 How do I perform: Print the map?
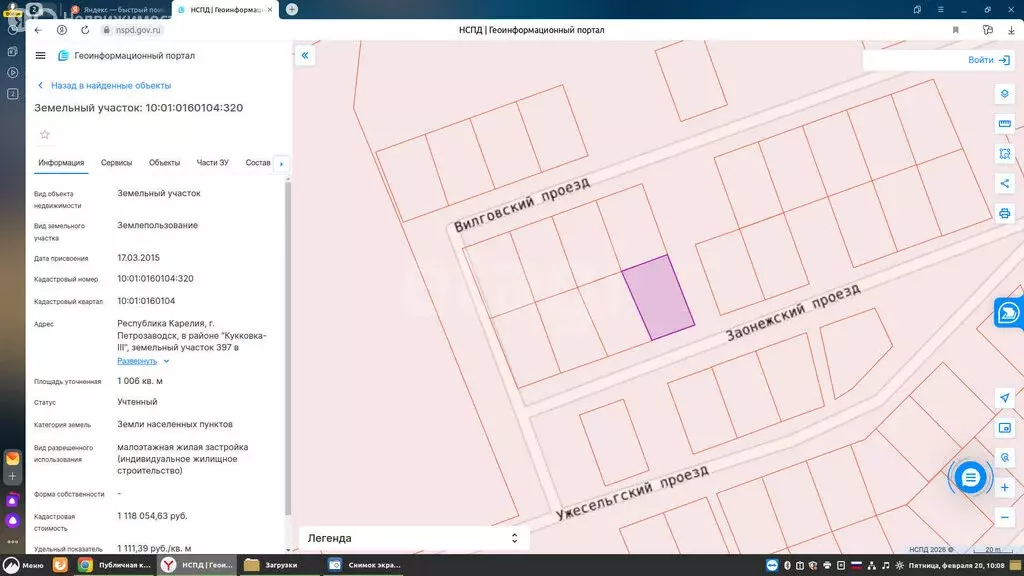coord(1004,213)
